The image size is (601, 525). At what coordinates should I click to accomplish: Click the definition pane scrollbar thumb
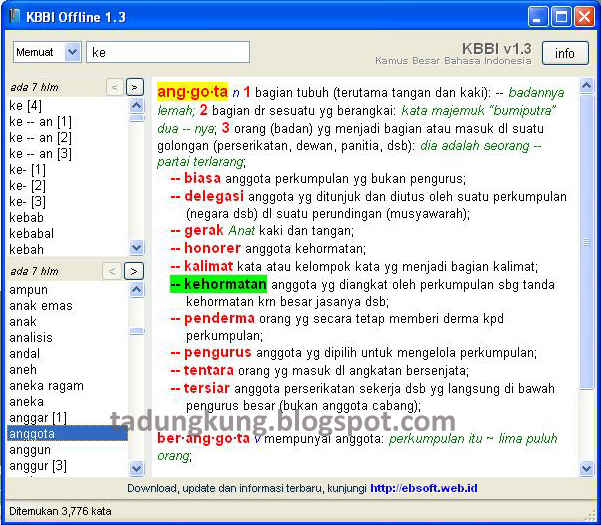[586, 241]
